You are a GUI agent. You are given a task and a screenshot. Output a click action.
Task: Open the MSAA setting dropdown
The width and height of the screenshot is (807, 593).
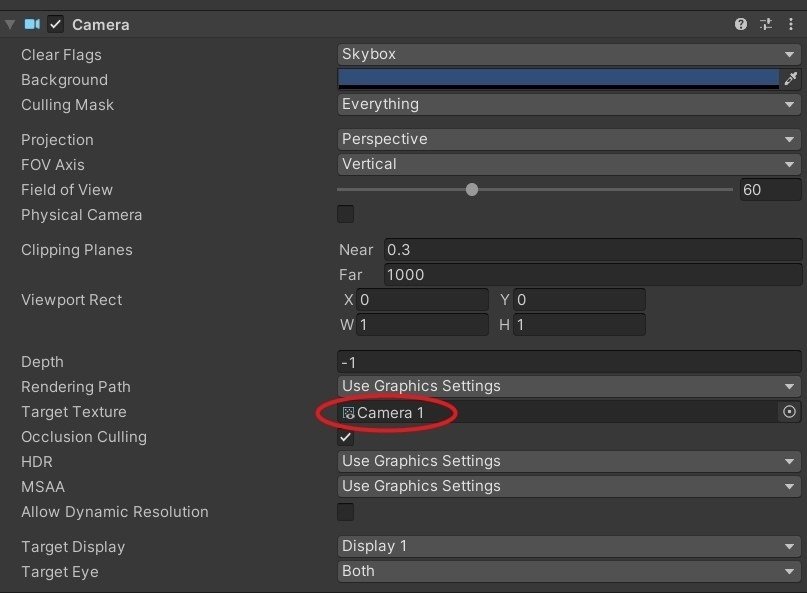pos(569,486)
